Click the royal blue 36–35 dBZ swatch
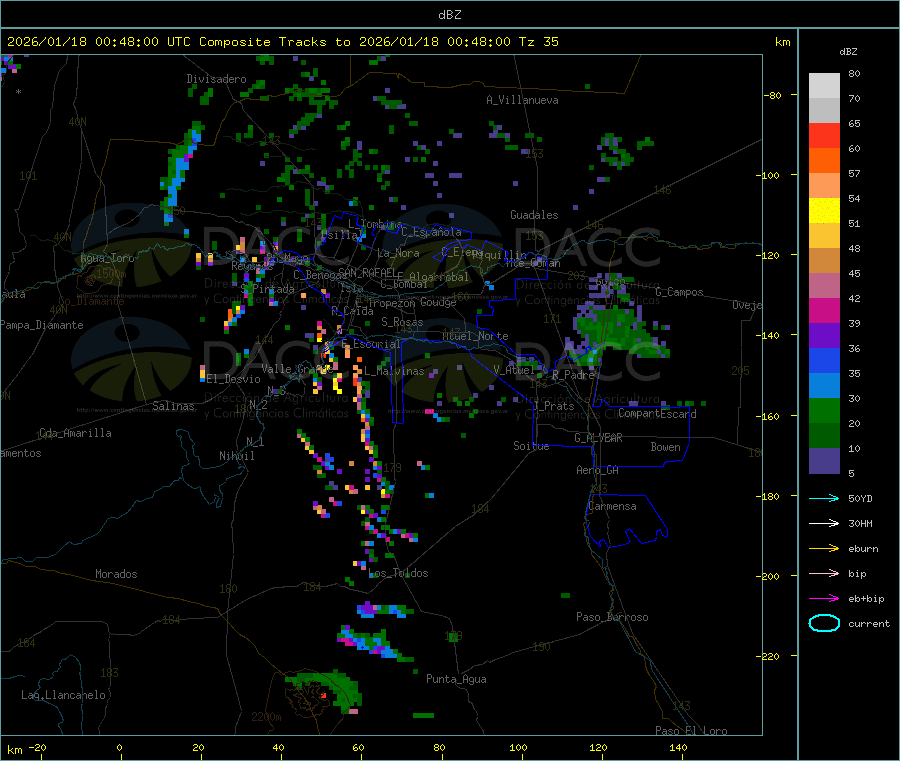This screenshot has width=900, height=761. pos(824,360)
